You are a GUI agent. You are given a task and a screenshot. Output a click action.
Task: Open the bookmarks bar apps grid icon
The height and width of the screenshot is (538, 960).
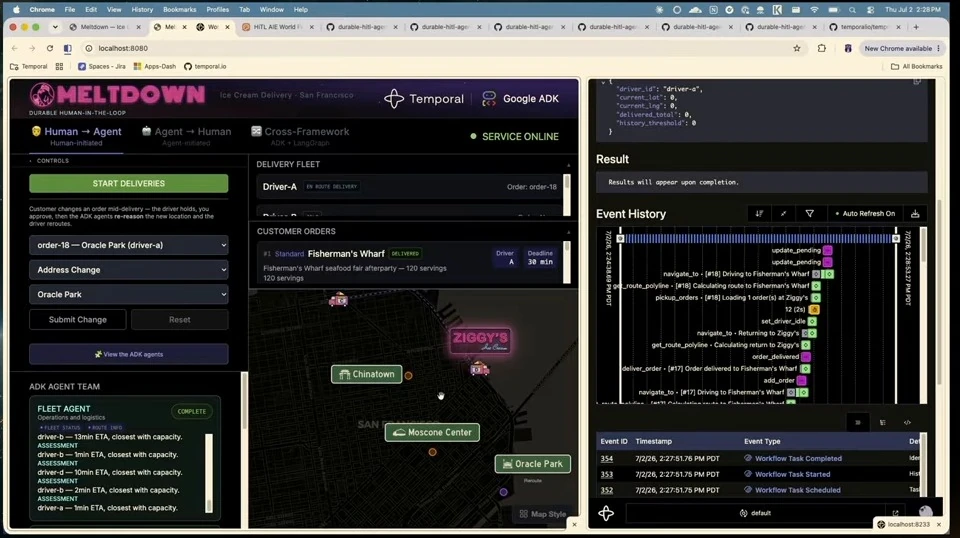pyautogui.click(x=59, y=66)
